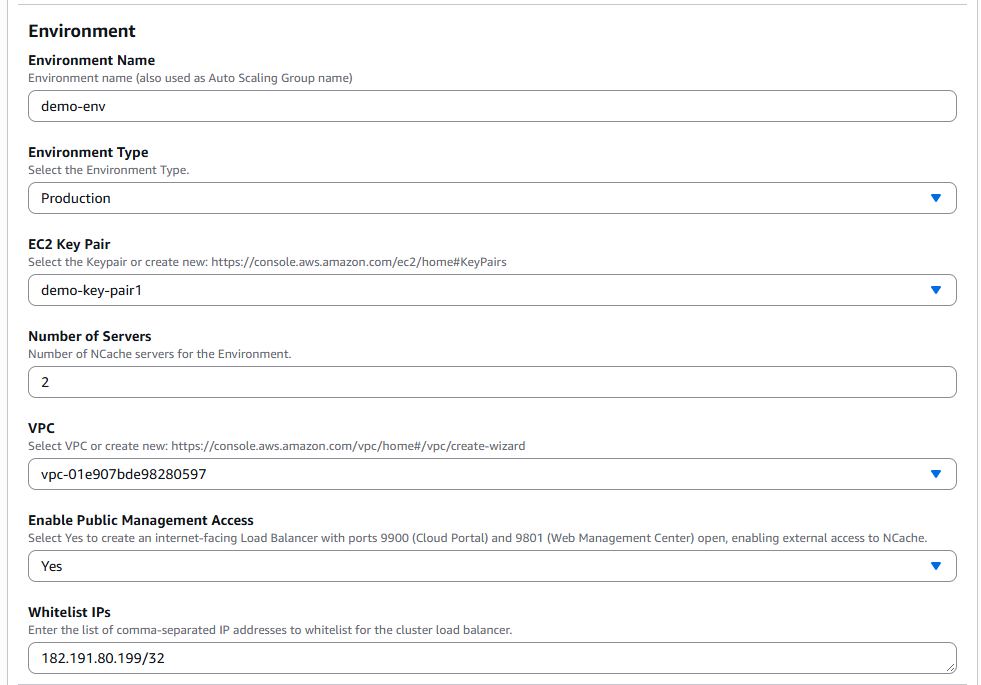This screenshot has height=685, width=981.
Task: Click the Environment Type label
Action: coord(88,152)
